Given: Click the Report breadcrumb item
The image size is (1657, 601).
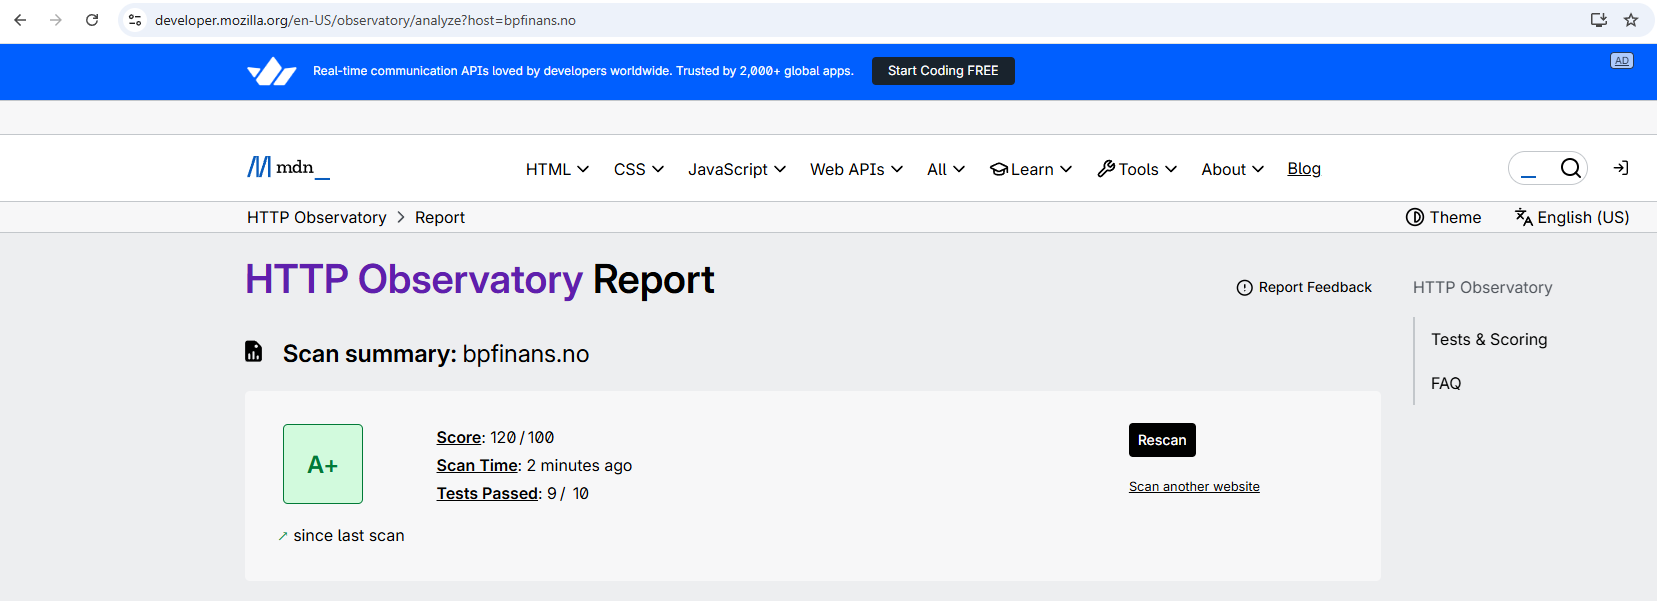Looking at the screenshot, I should [440, 217].
